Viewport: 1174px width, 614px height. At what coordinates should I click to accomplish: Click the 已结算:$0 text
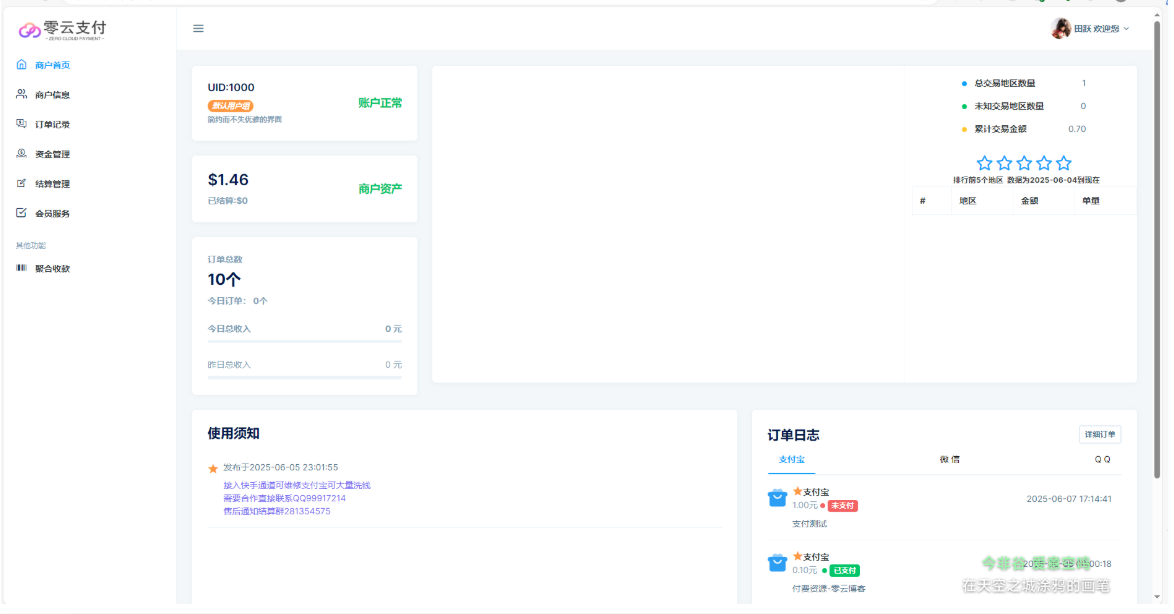228,201
